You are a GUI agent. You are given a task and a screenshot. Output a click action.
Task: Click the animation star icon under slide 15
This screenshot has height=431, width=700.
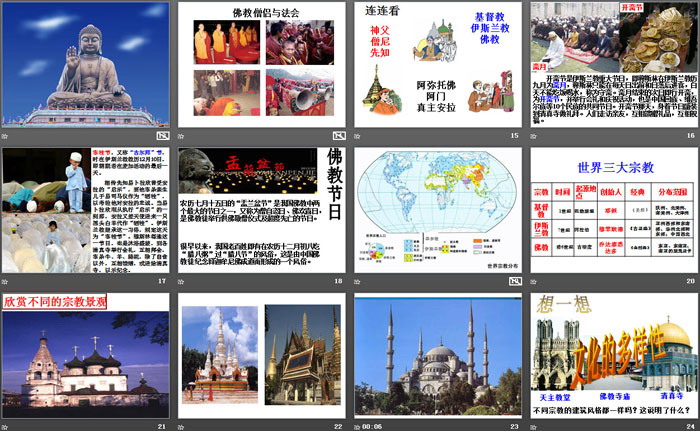click(361, 135)
